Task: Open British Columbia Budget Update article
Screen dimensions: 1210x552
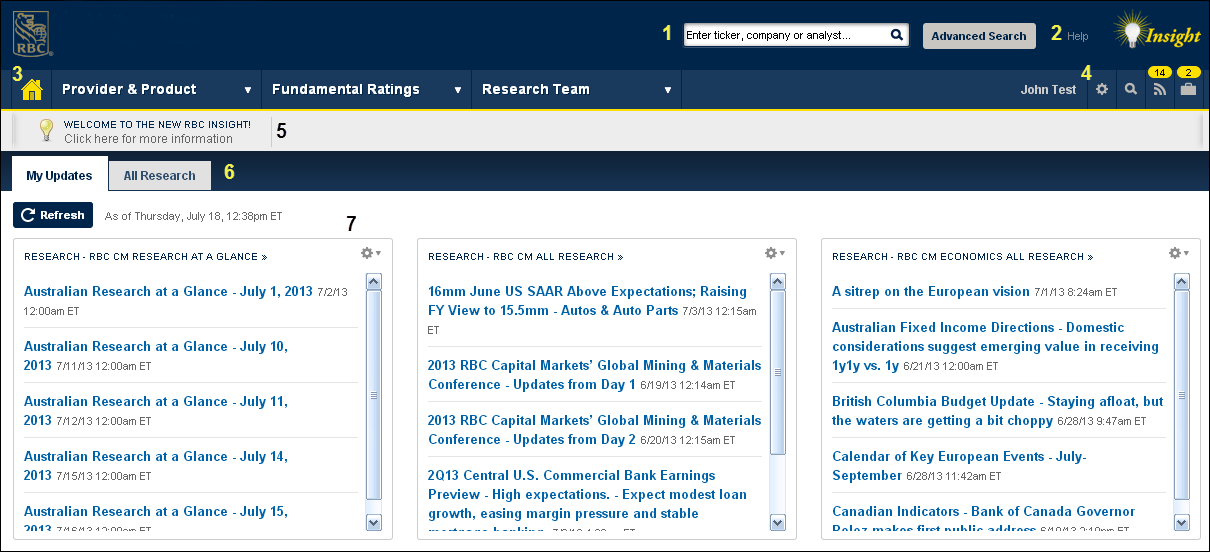Action: pyautogui.click(x=997, y=411)
